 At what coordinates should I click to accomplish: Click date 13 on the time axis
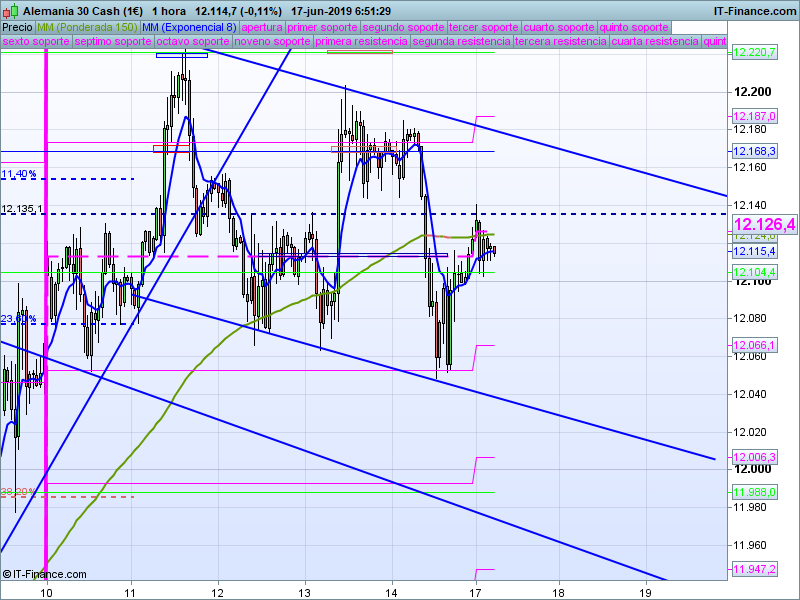pos(305,593)
